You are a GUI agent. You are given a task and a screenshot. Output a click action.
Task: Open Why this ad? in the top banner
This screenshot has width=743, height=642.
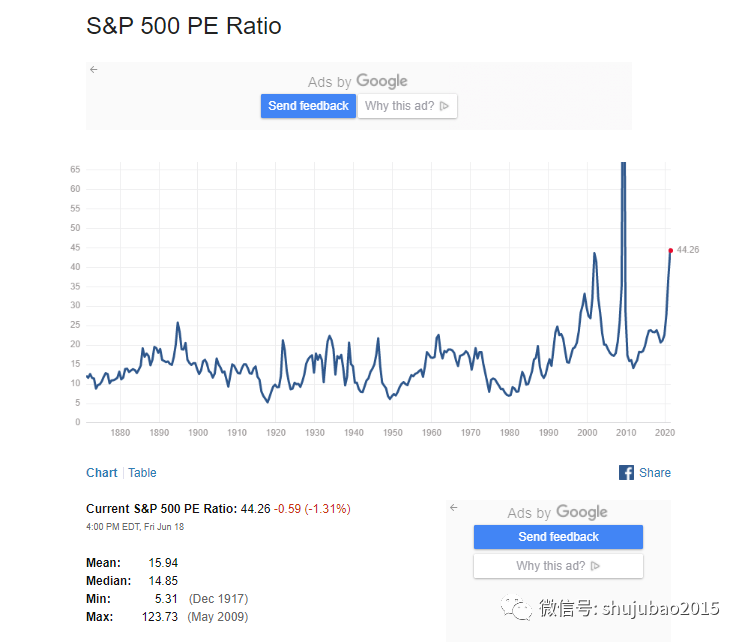[x=407, y=106]
